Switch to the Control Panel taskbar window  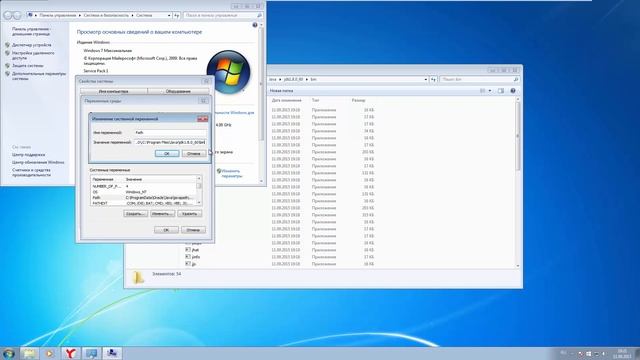[x=91, y=353]
